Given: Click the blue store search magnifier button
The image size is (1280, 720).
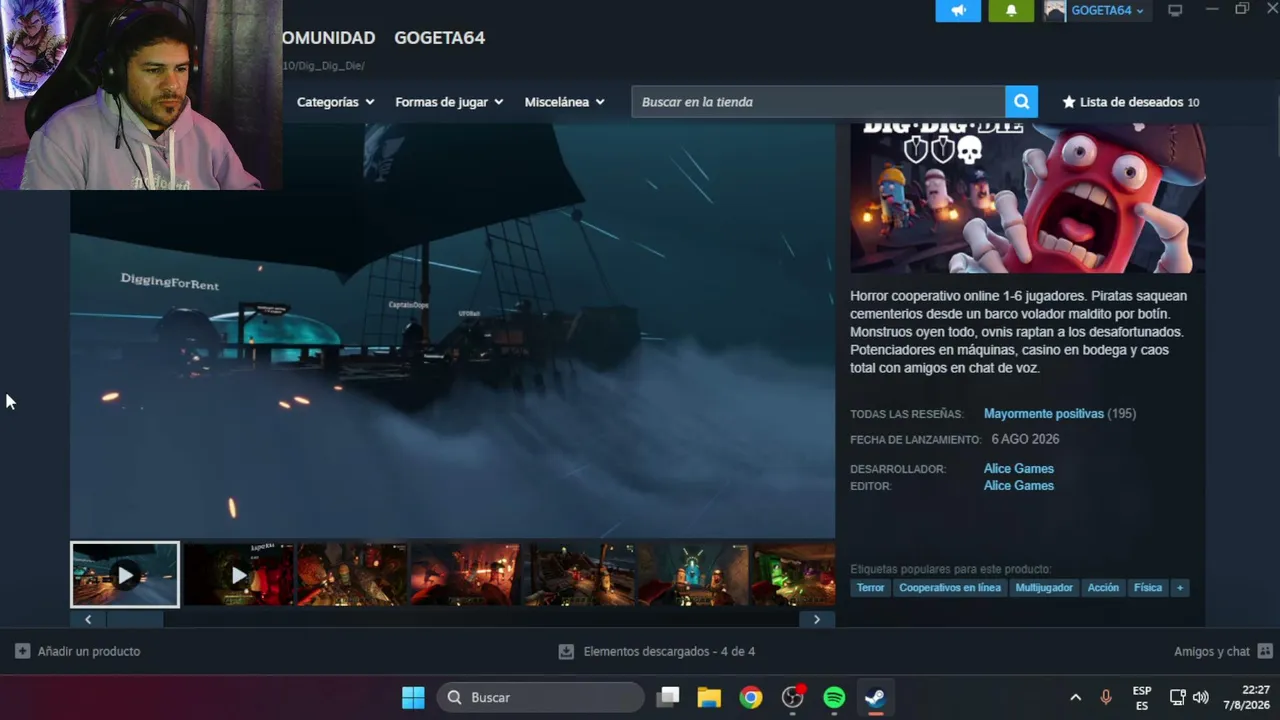Looking at the screenshot, I should tap(1021, 102).
